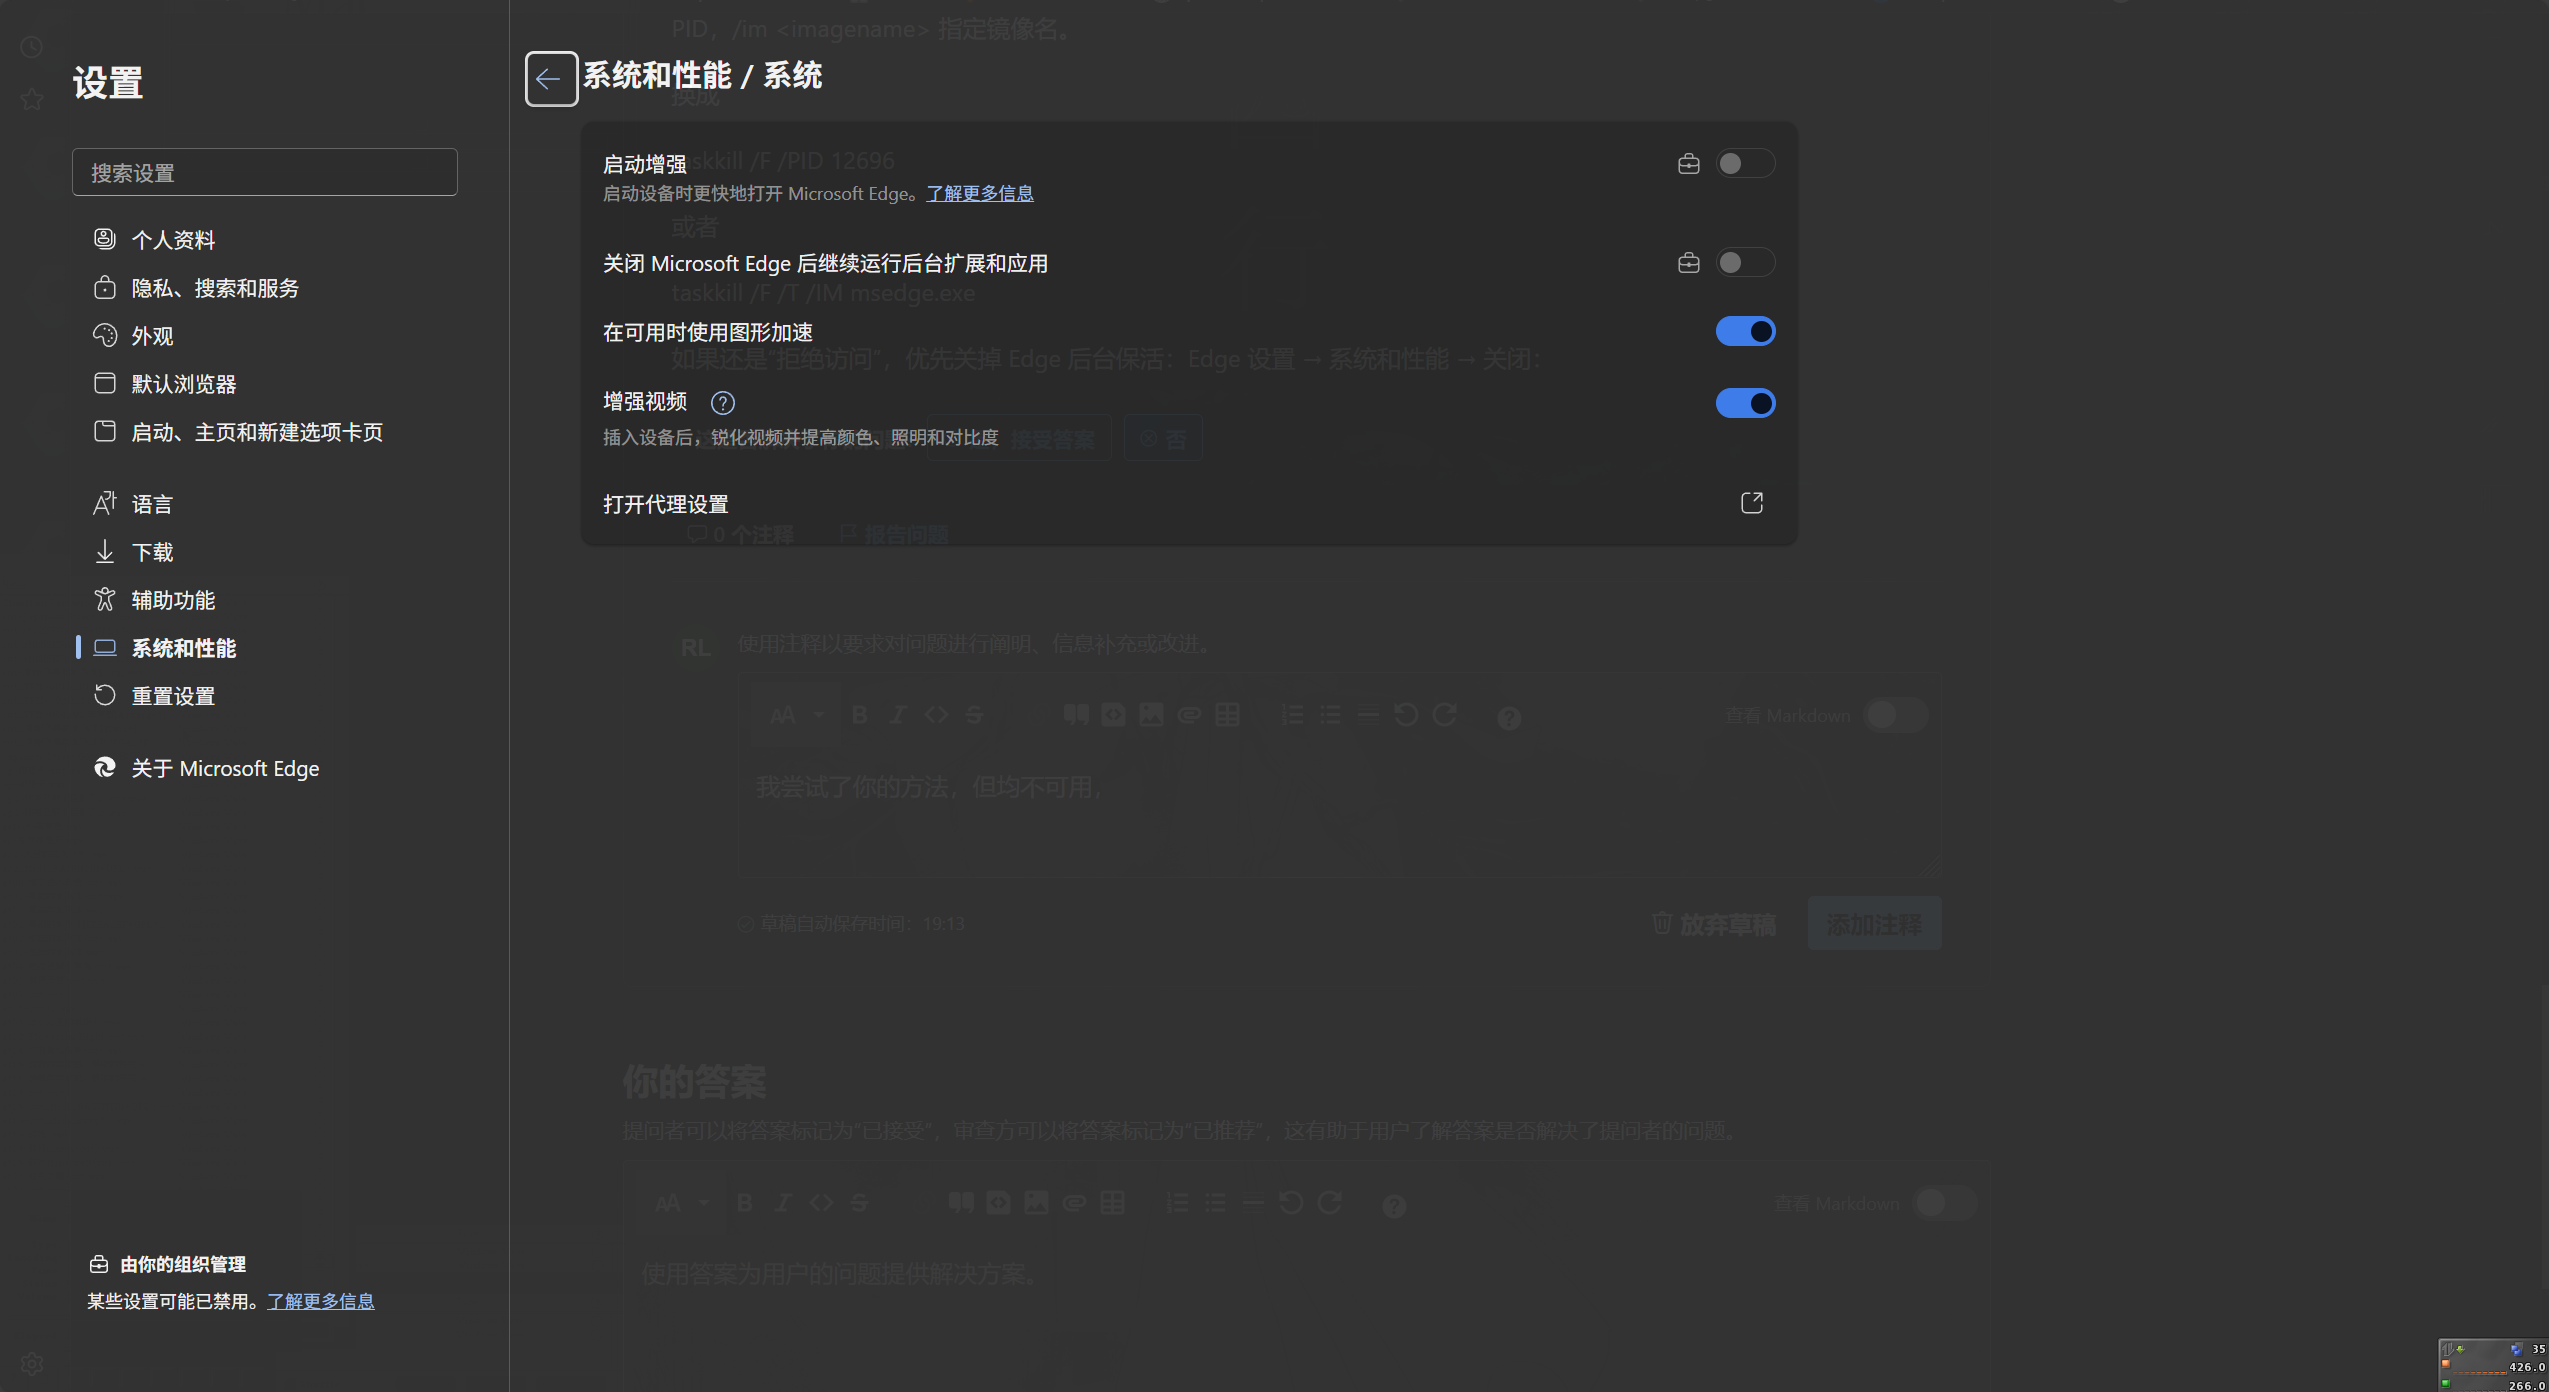Click the download arrow icon beside 下载
This screenshot has width=2549, height=1392.
tap(105, 551)
